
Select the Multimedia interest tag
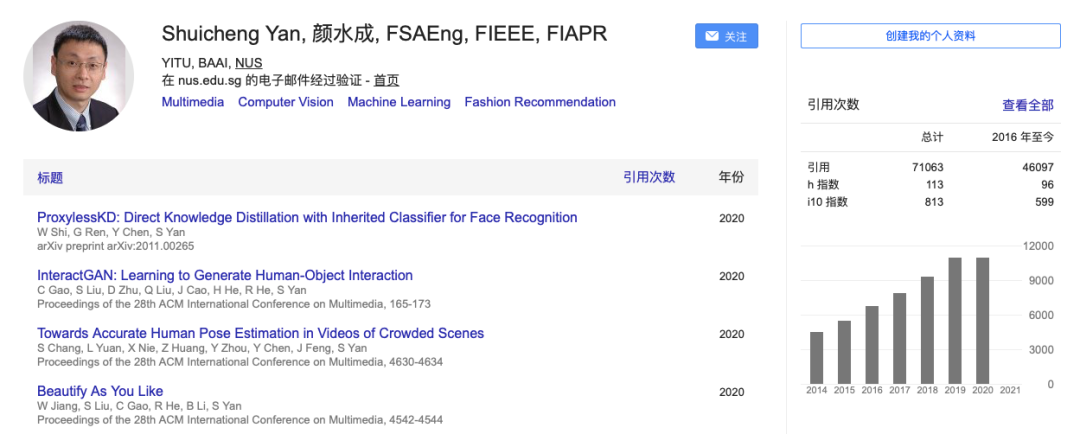(192, 102)
